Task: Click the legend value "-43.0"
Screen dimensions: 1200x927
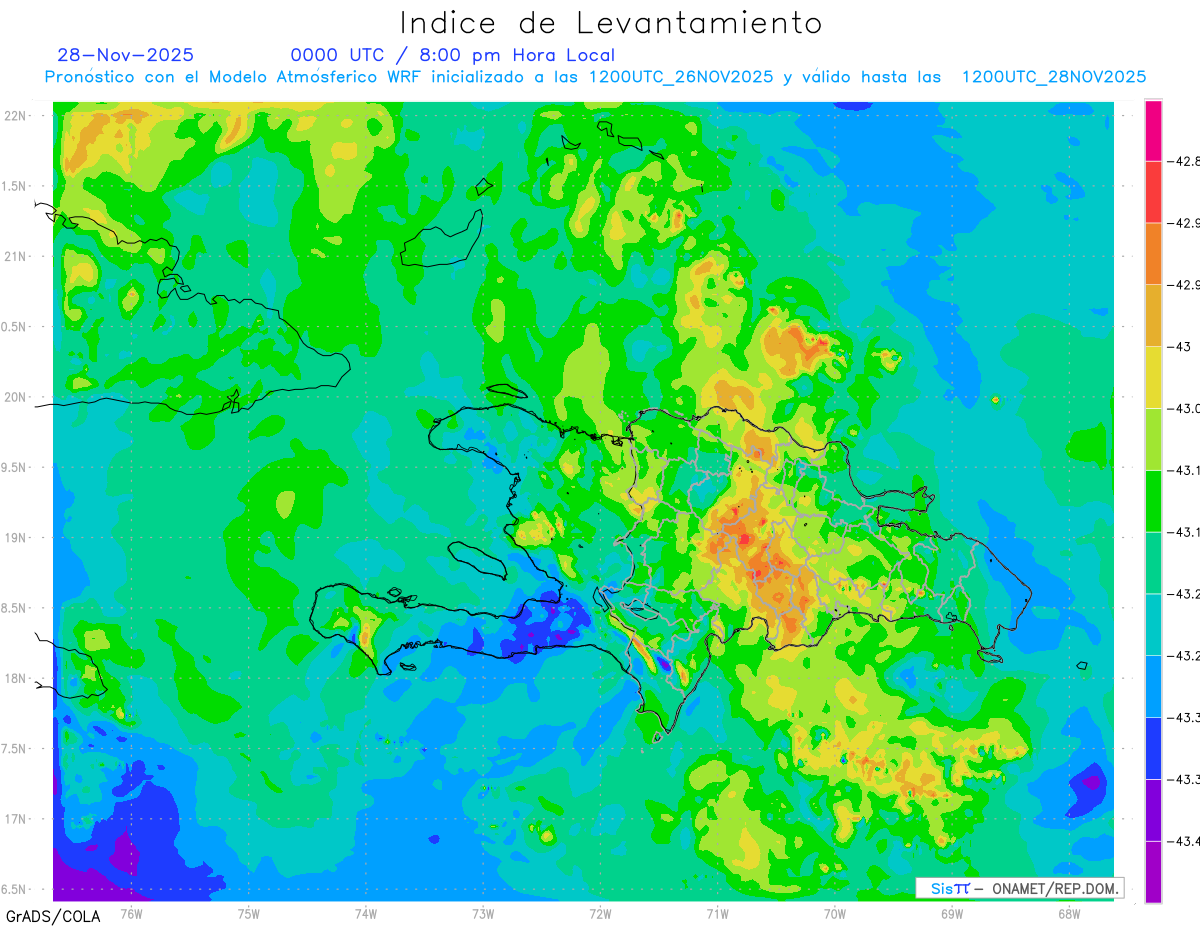Action: click(x=1184, y=408)
